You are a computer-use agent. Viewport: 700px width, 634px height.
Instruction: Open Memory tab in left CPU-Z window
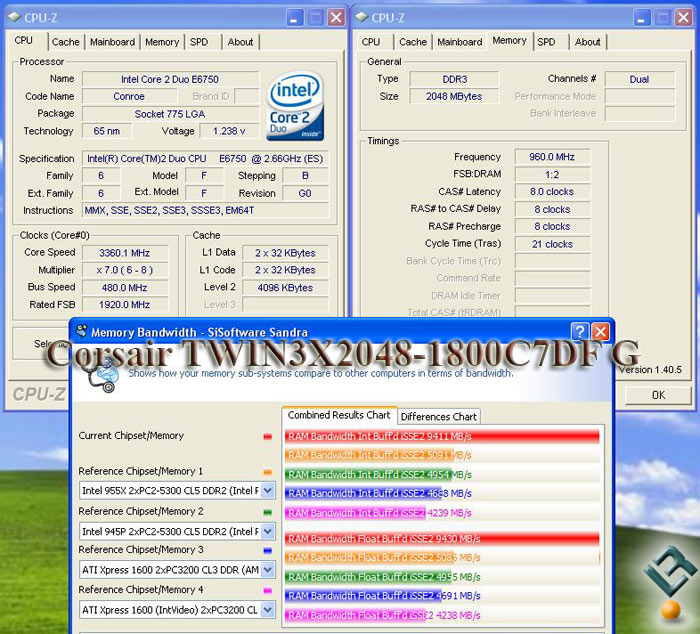[162, 42]
